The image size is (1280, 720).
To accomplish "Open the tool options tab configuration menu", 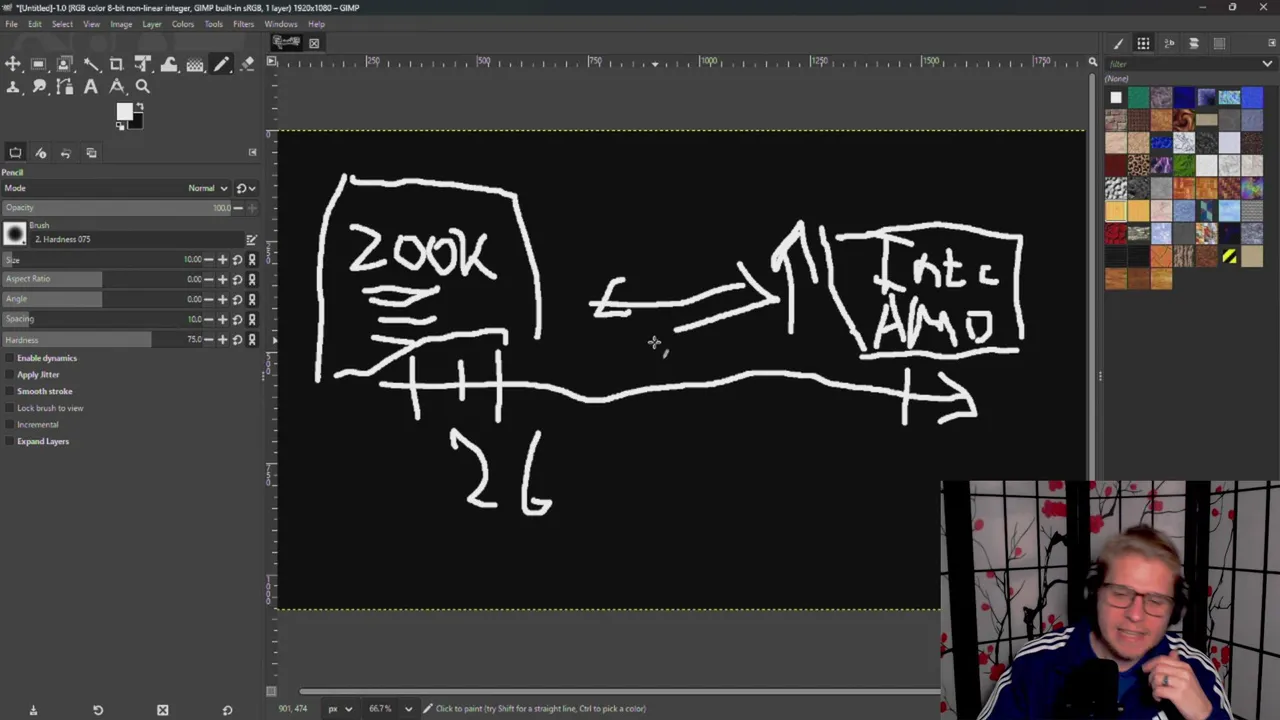I will point(252,153).
